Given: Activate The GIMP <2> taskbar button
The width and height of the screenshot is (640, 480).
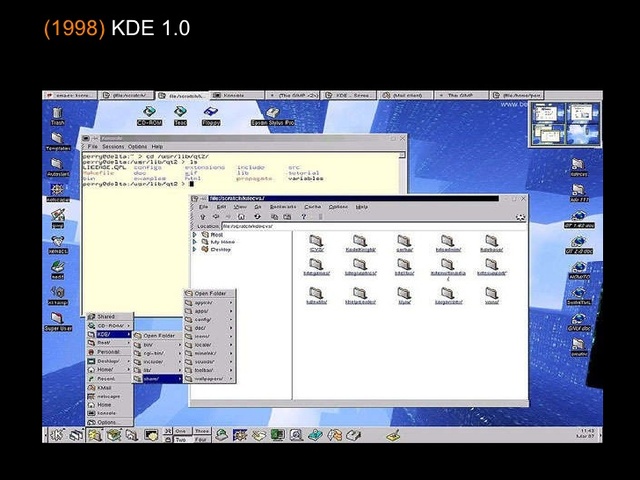Looking at the screenshot, I should (292, 95).
